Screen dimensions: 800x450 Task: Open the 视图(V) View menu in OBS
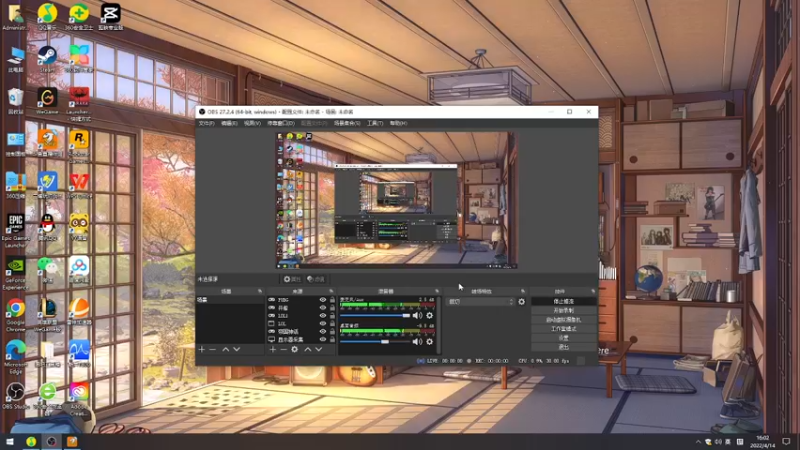(x=252, y=123)
